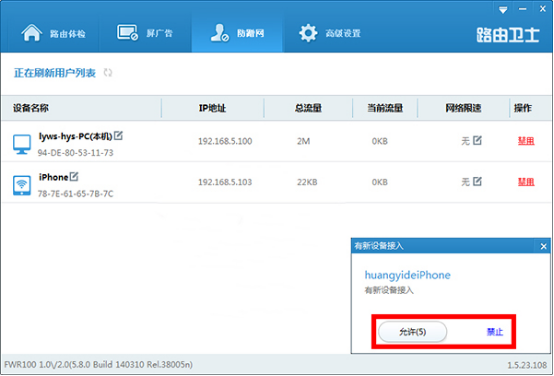Click the refresh spinner beside 正在刷新用户列表
Screen dimensions: 554x376
(108, 73)
